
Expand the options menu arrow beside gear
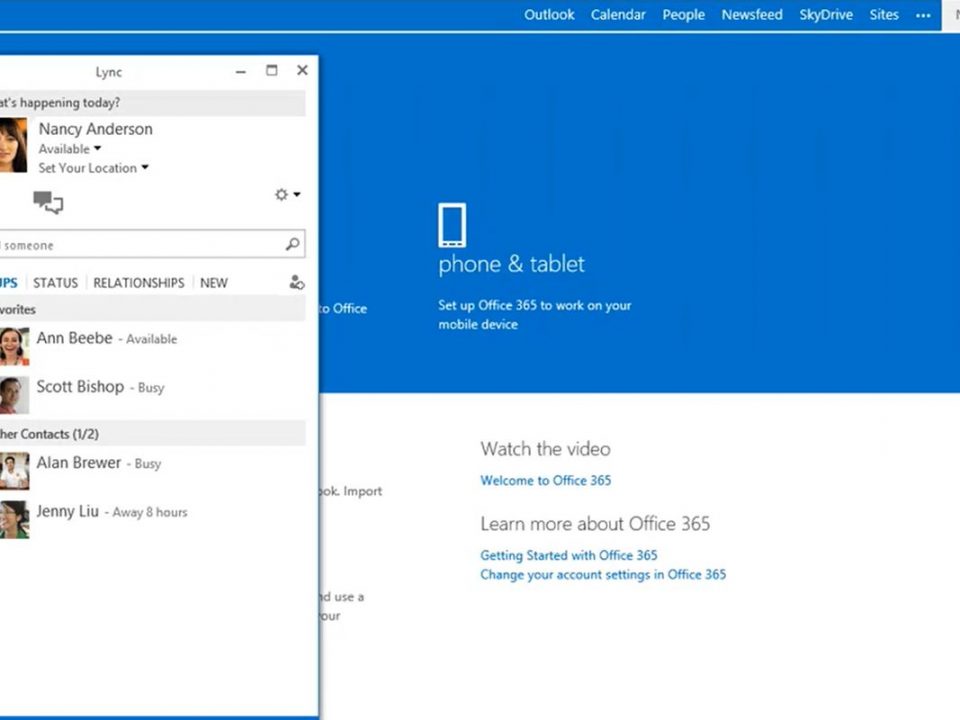point(297,195)
